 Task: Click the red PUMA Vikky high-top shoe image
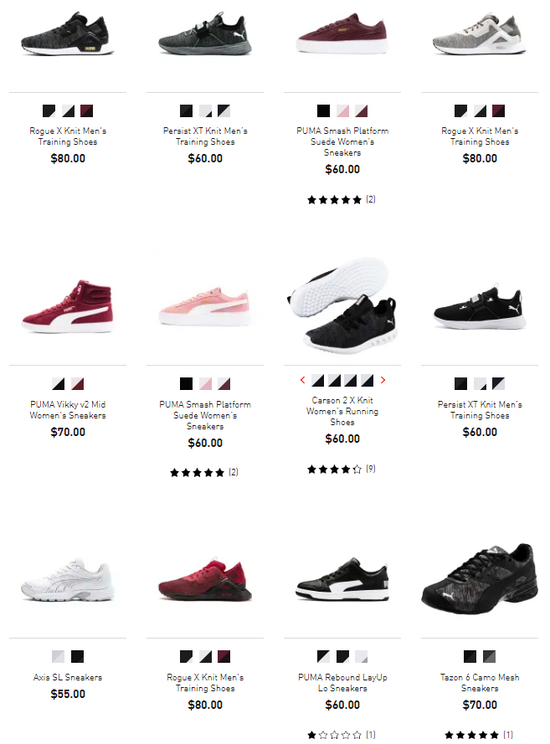[67, 306]
